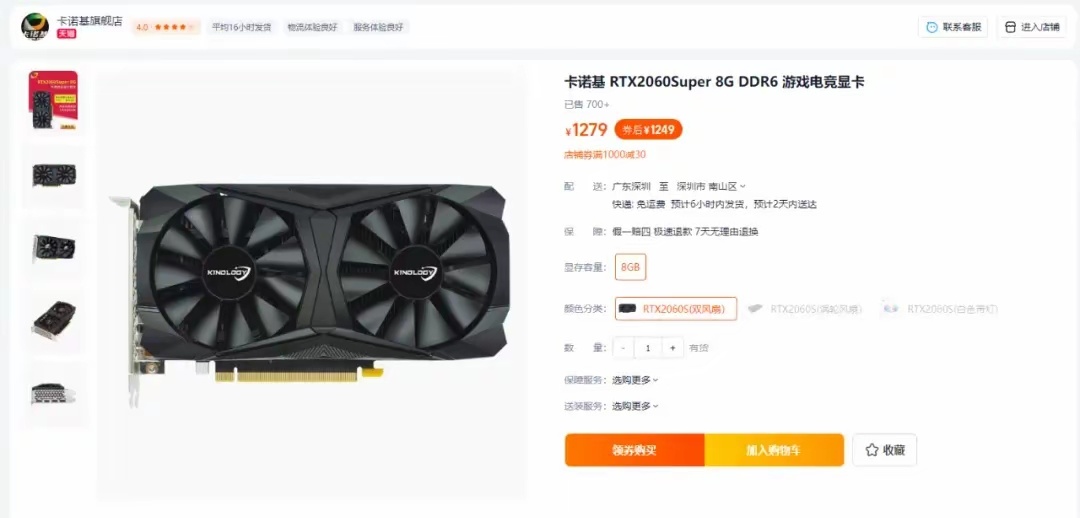Click the 进入店铺 store icon
This screenshot has height=518, width=1080.
(x=1010, y=27)
